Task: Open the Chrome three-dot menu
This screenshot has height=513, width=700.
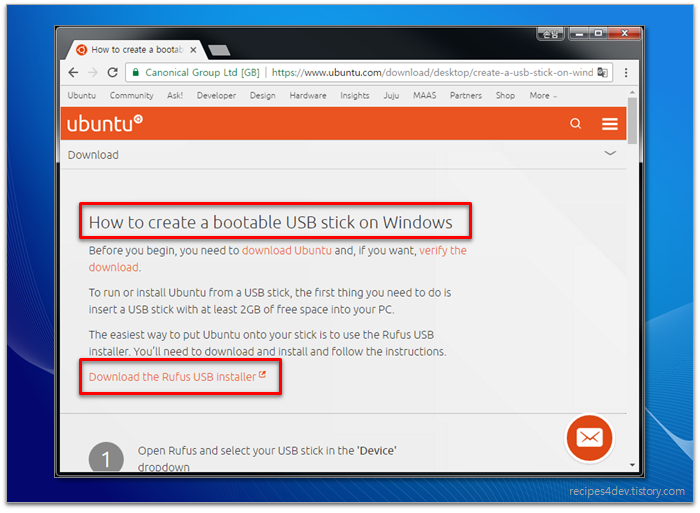Action: click(x=626, y=73)
